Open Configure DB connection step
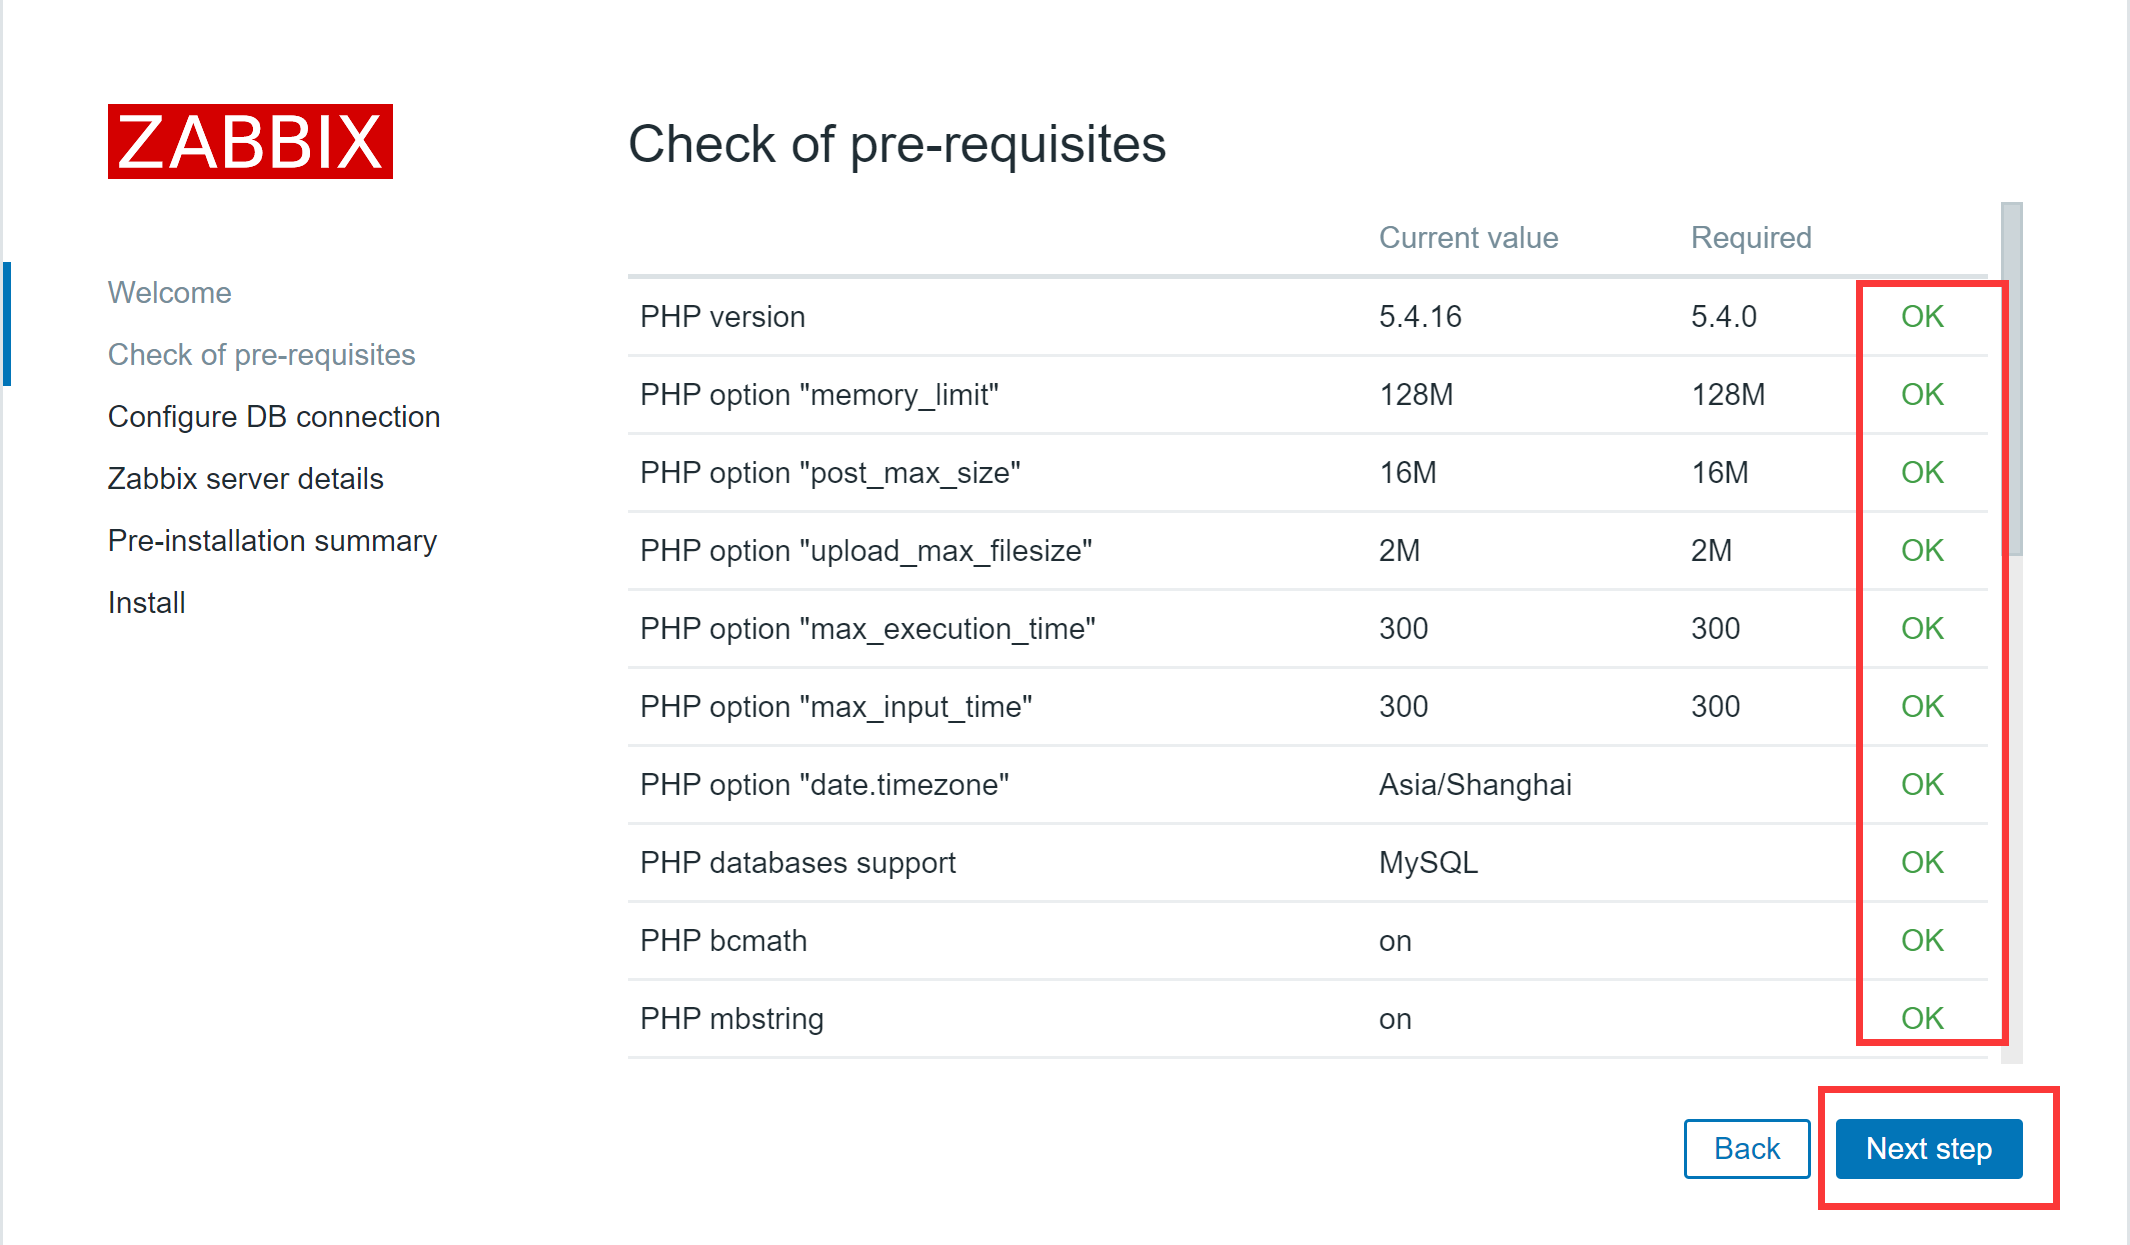Screen dimensions: 2130x1245 click(x=273, y=416)
